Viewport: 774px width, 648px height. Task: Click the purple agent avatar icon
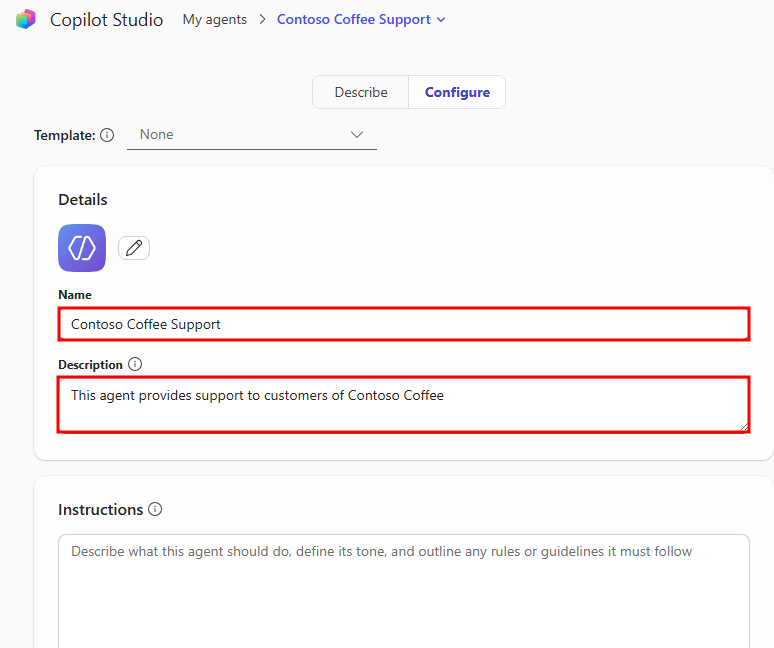[82, 248]
